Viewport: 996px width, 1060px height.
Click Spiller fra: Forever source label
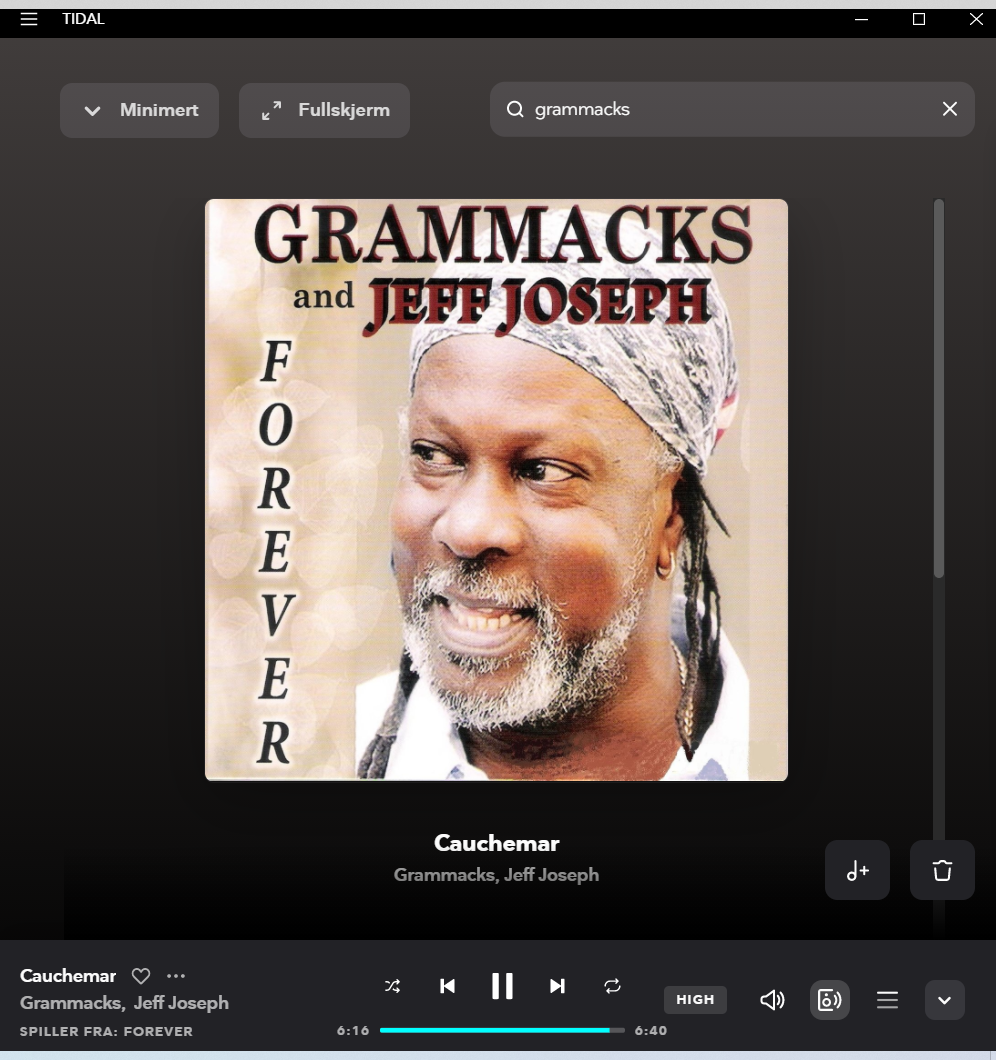coord(106,1032)
